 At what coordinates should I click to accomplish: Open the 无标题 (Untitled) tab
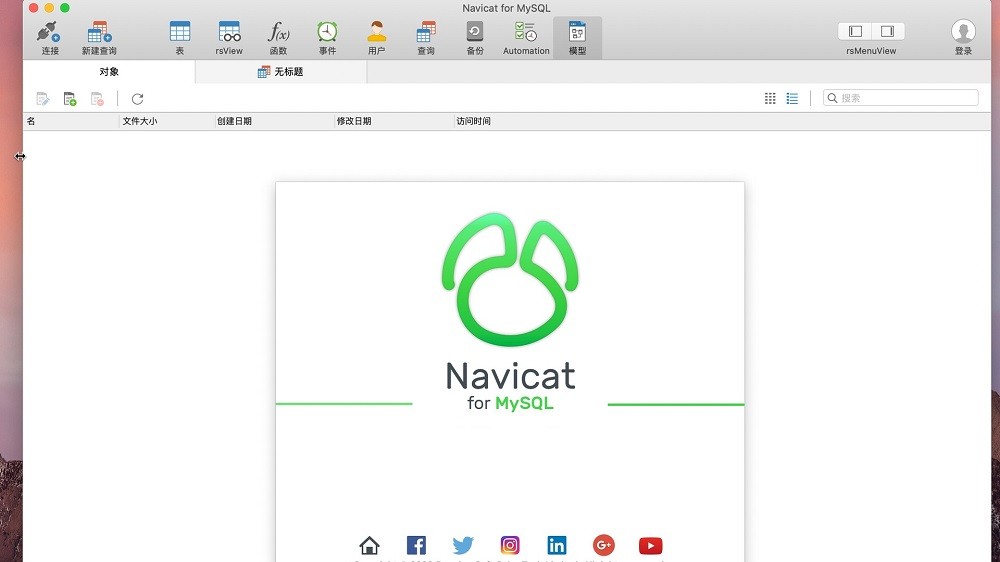coord(281,72)
